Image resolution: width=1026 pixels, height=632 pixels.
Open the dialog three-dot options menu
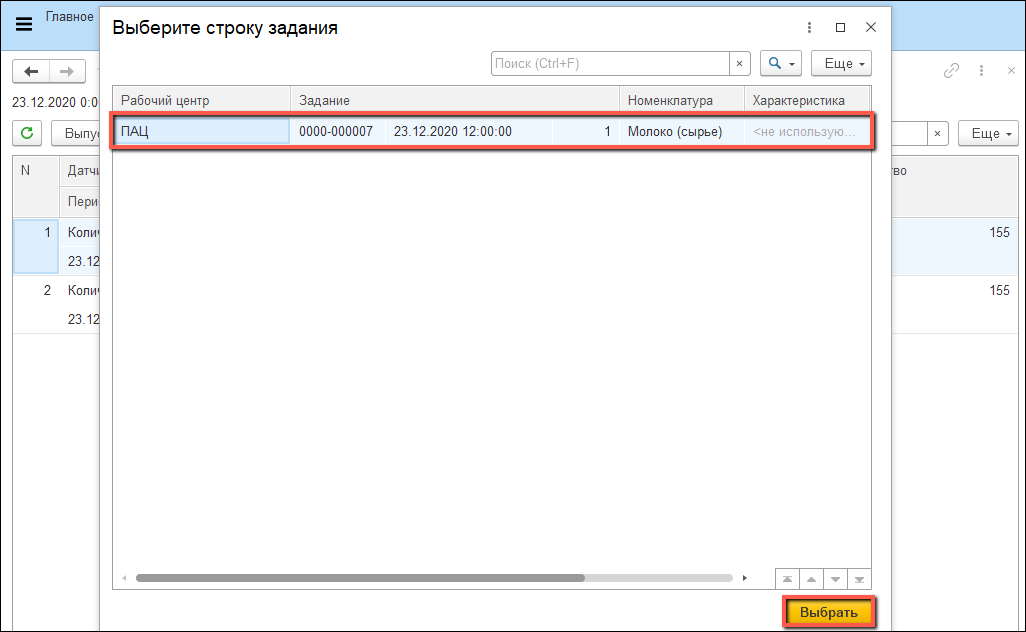pos(809,28)
